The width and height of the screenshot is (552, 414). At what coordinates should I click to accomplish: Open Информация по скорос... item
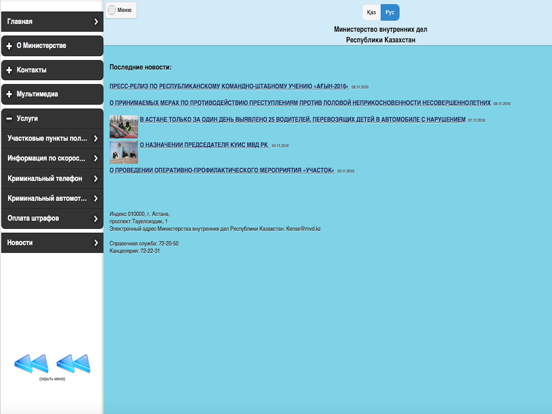pos(52,158)
